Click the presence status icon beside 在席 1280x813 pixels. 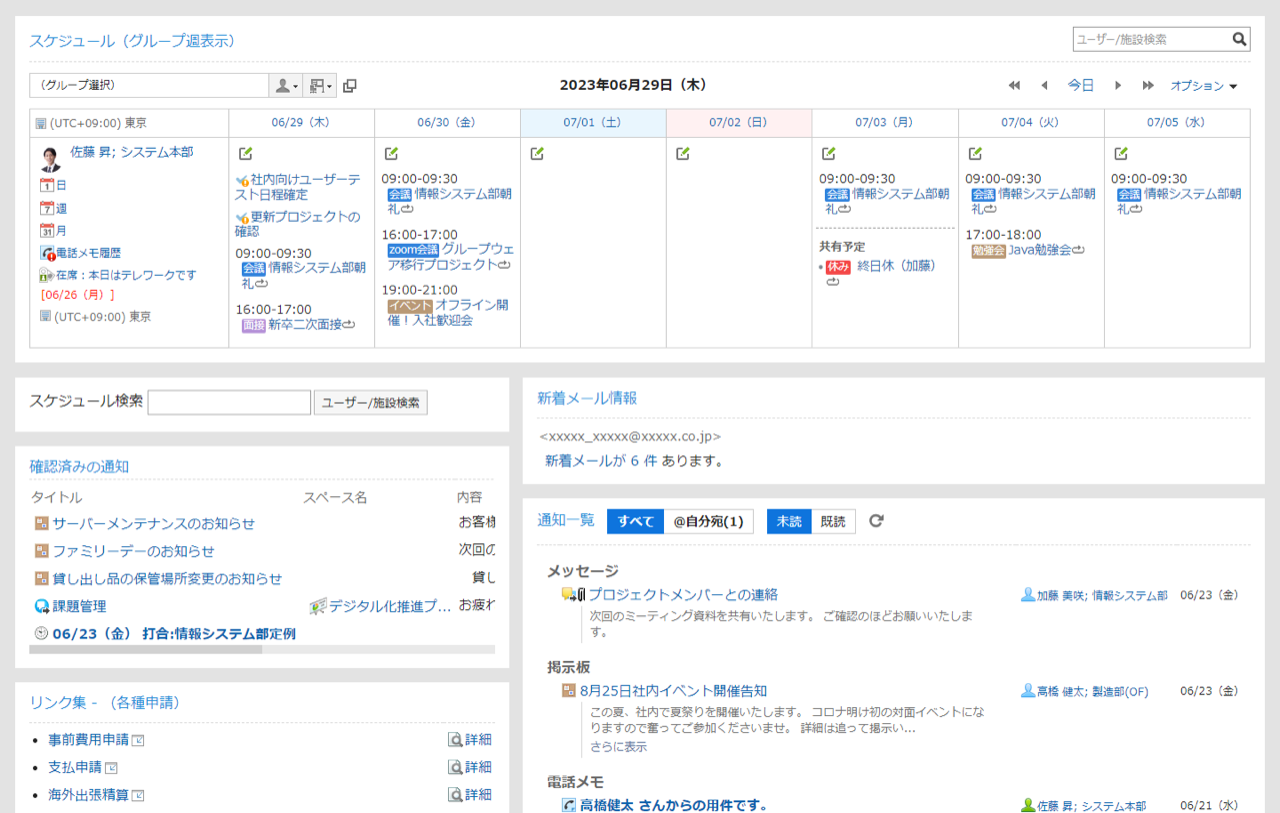(x=46, y=275)
